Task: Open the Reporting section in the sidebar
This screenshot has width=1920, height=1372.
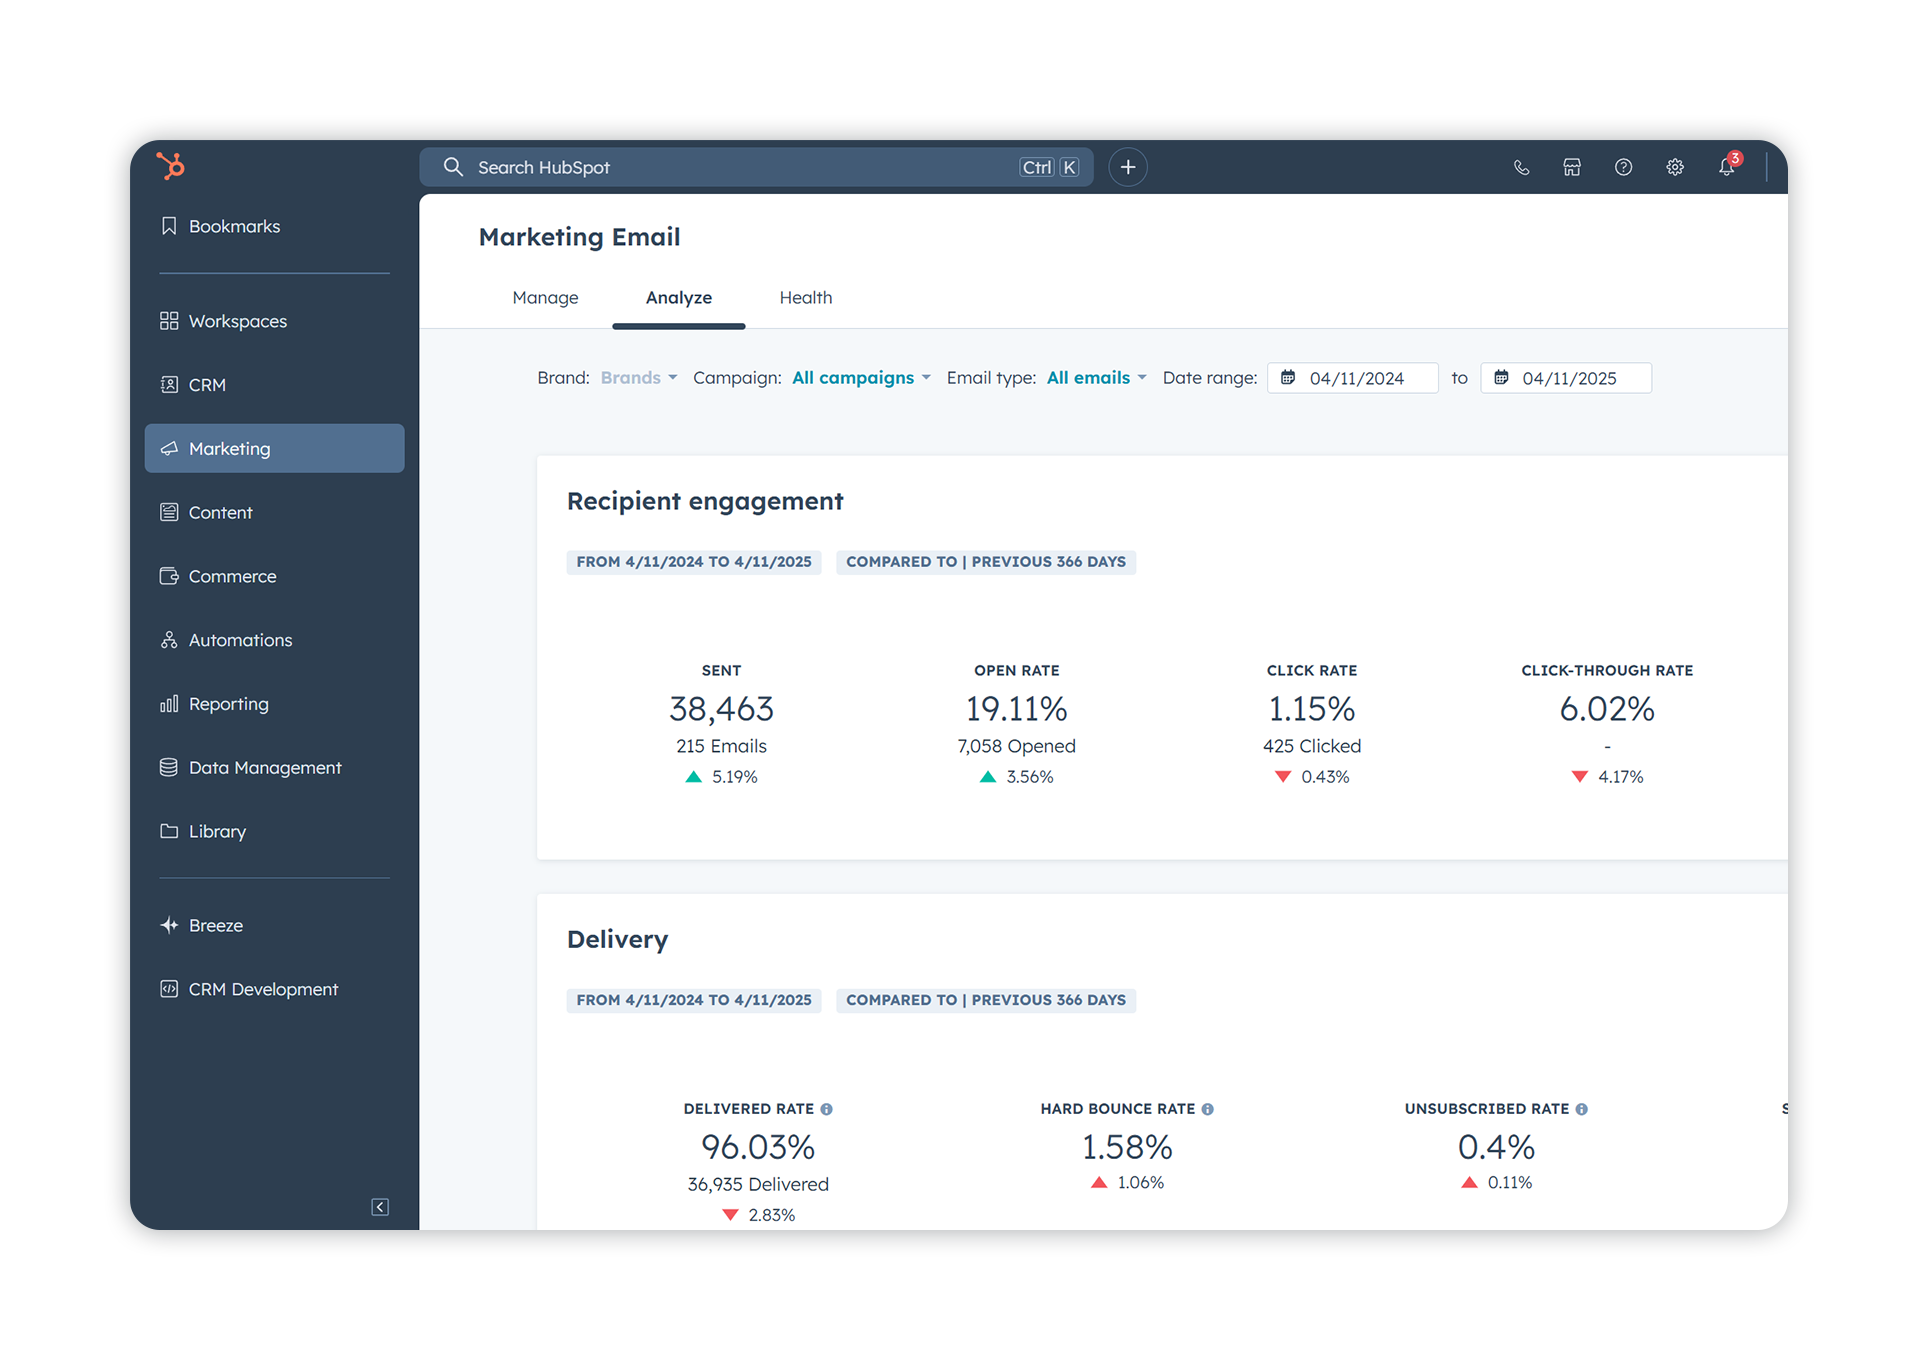Action: click(228, 703)
